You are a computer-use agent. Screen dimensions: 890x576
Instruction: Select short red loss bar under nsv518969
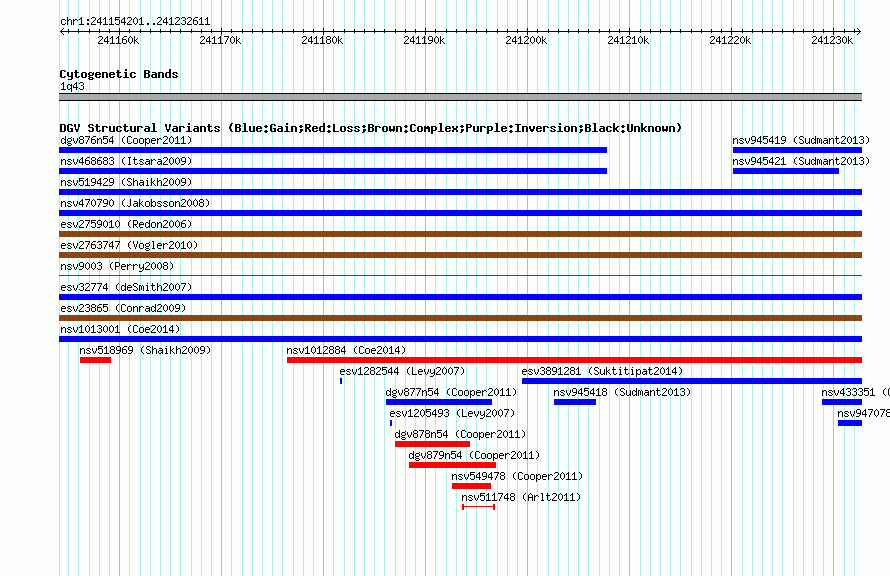pos(95,360)
